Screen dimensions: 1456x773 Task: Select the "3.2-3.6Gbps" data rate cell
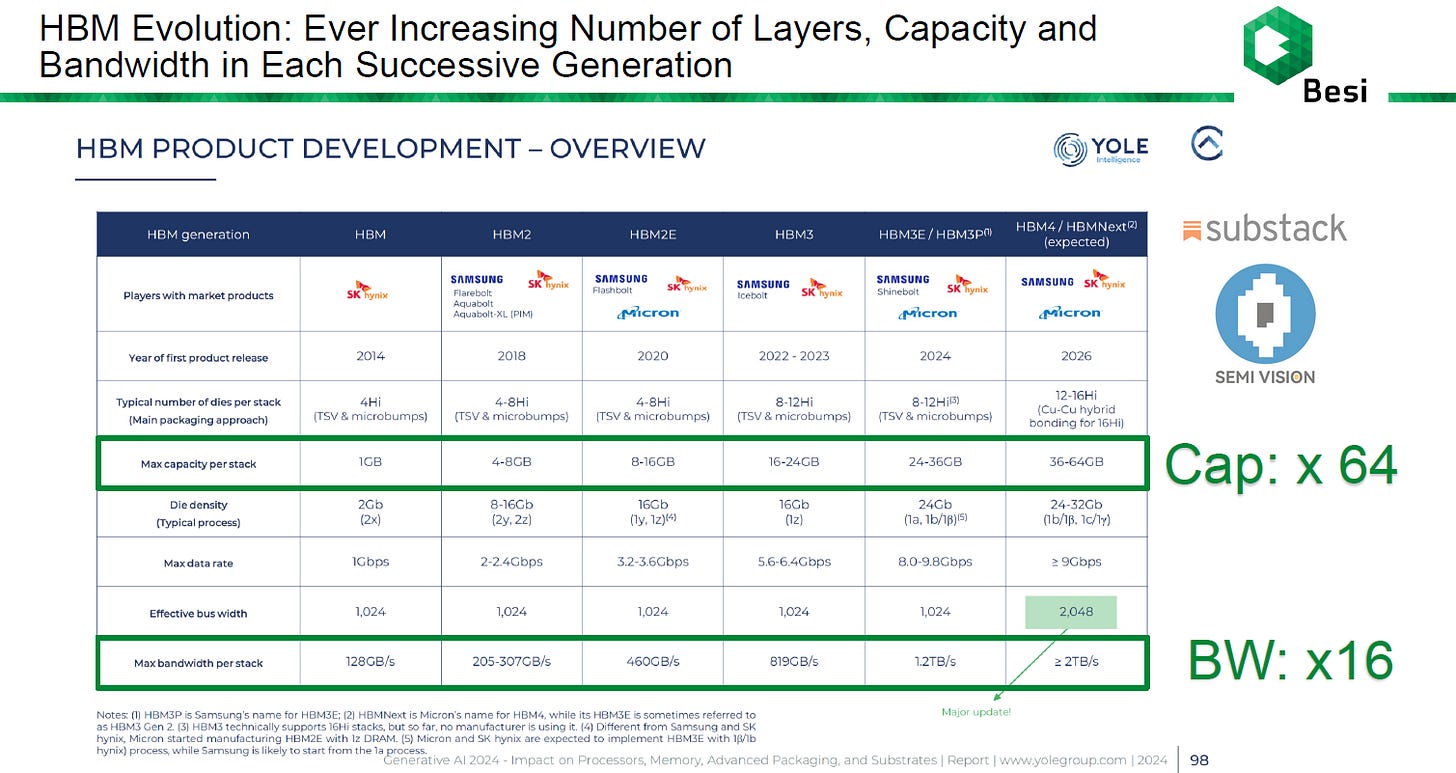coord(652,561)
